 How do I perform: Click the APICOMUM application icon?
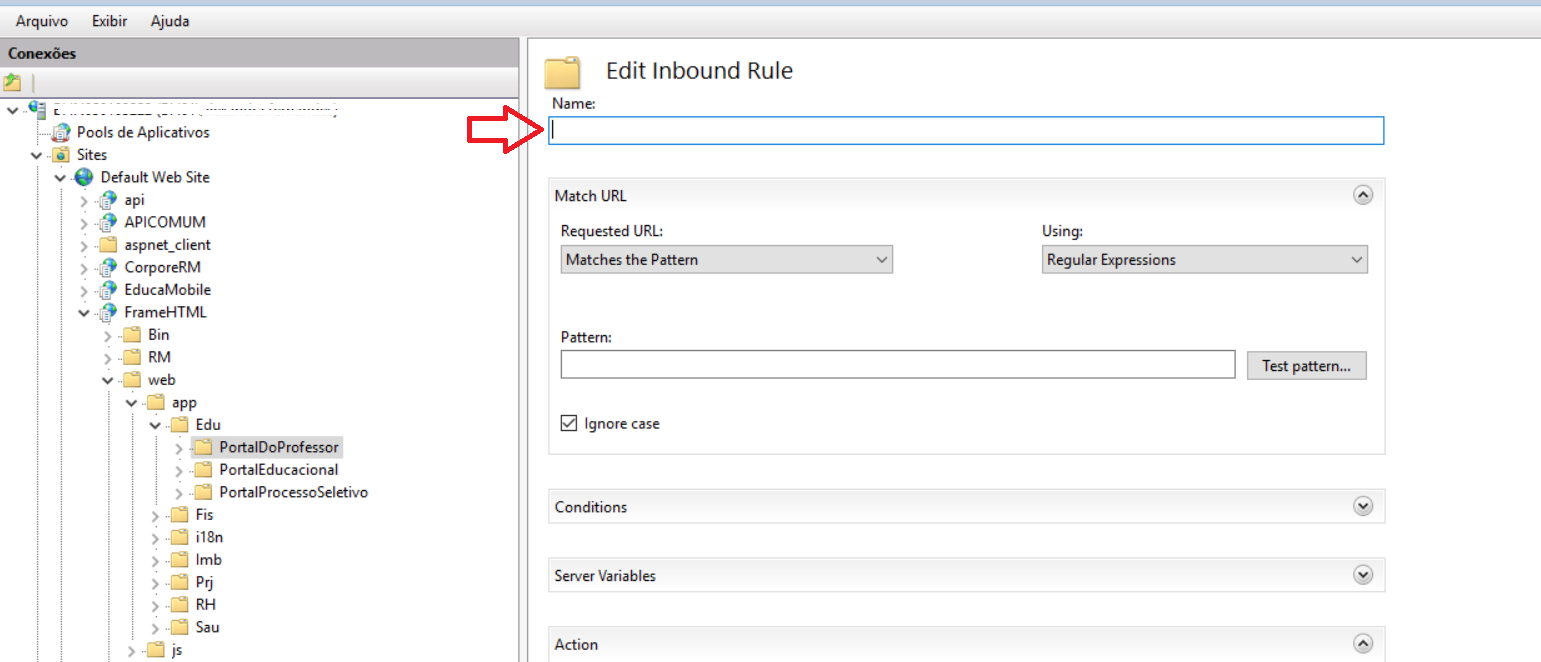[108, 222]
